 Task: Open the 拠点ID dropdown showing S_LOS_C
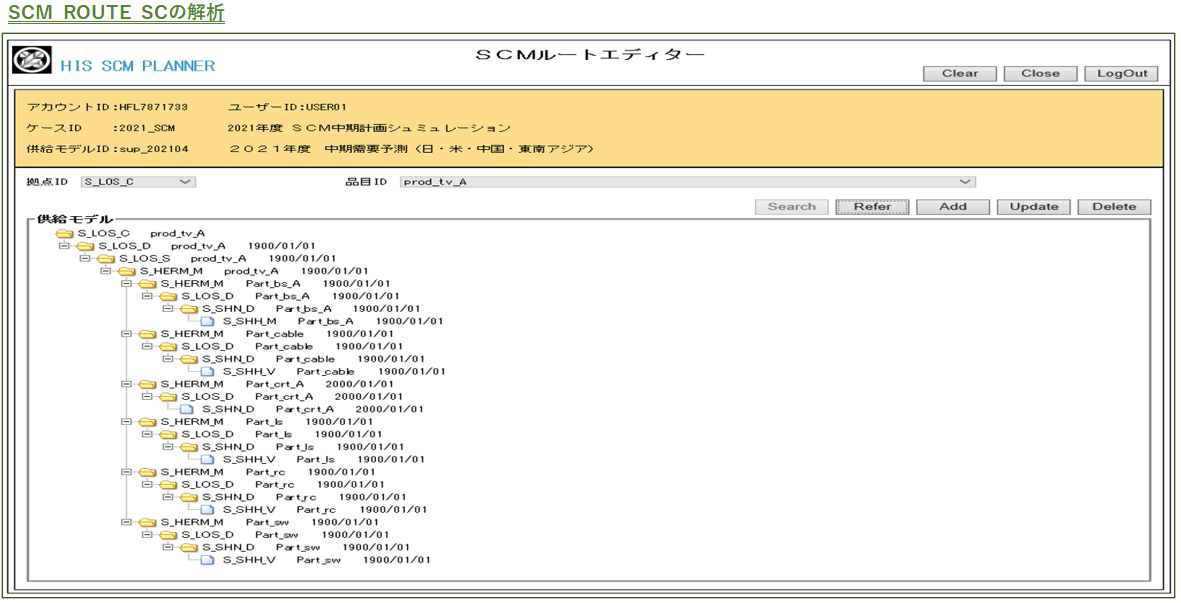pyautogui.click(x=138, y=182)
